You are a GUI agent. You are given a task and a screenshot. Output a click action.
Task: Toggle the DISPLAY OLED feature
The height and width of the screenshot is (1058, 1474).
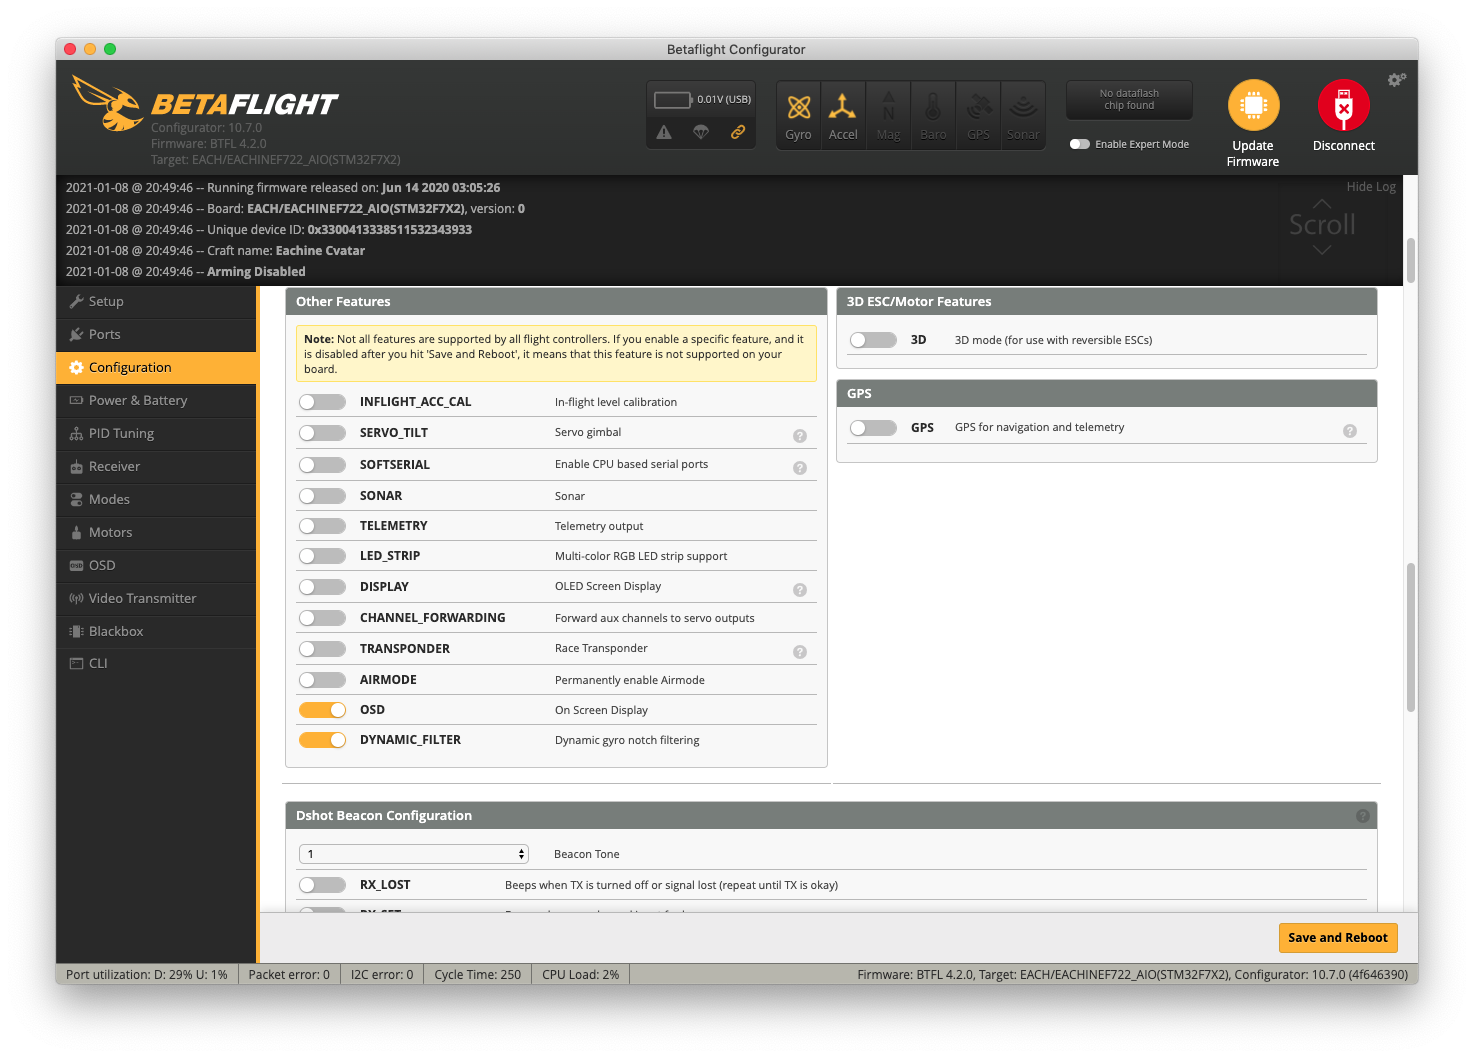pos(322,587)
